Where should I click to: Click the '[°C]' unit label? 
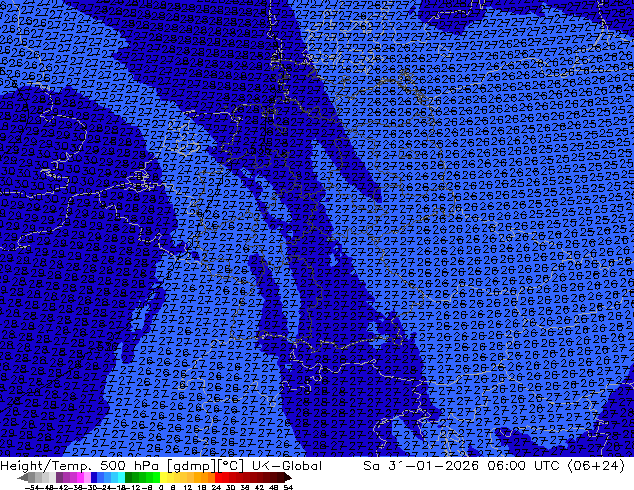click(231, 466)
